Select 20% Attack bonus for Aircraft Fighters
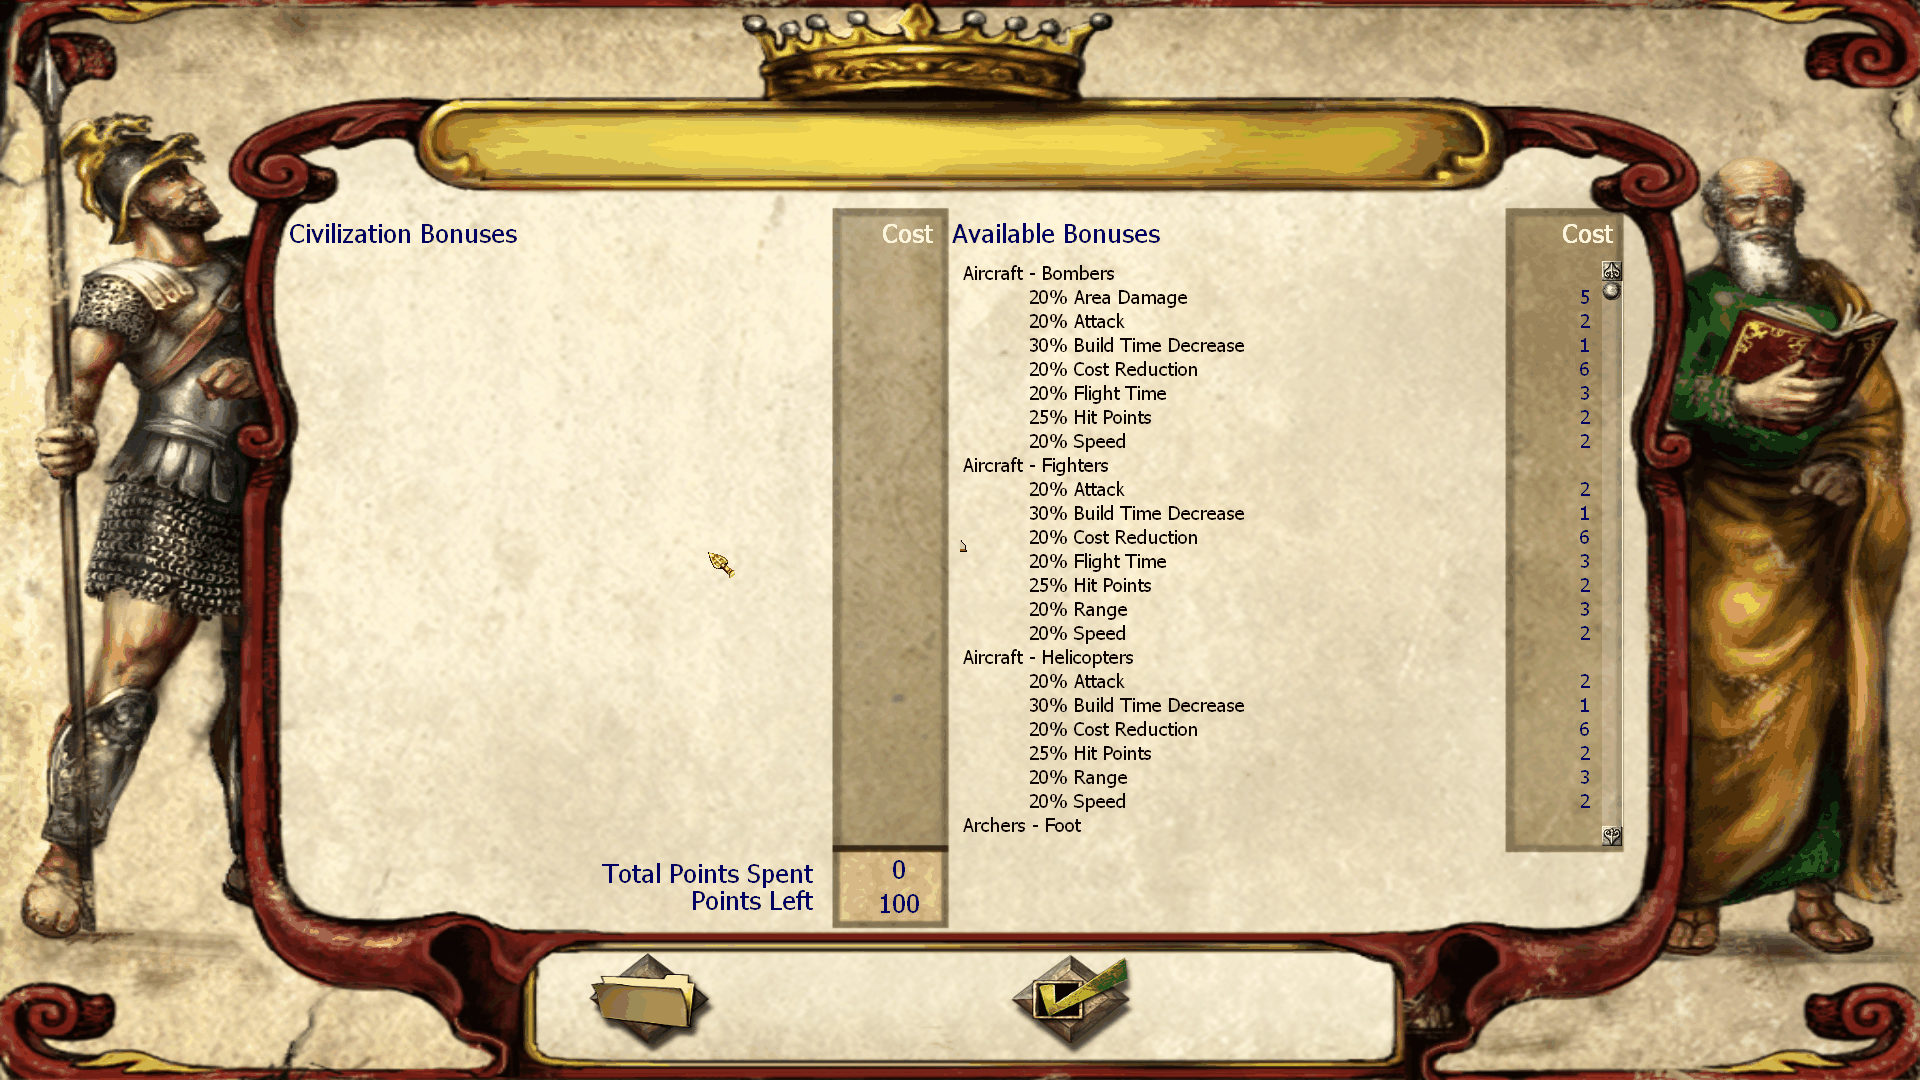Screen dimensions: 1920x1080 click(1077, 489)
